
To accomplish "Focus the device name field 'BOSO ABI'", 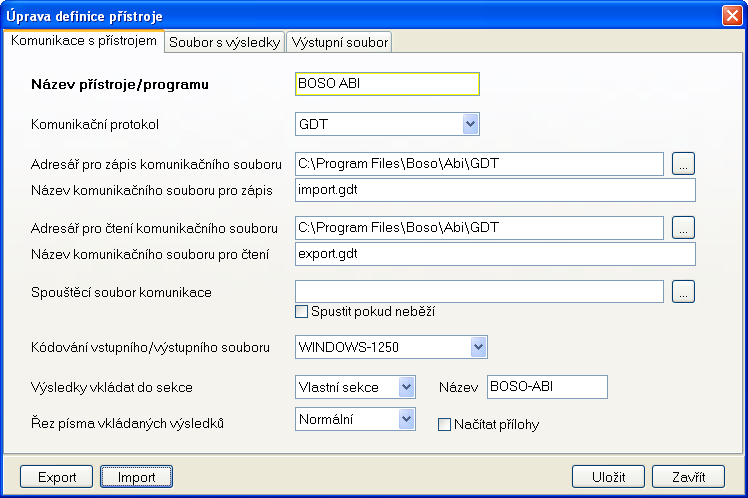I will pyautogui.click(x=388, y=84).
